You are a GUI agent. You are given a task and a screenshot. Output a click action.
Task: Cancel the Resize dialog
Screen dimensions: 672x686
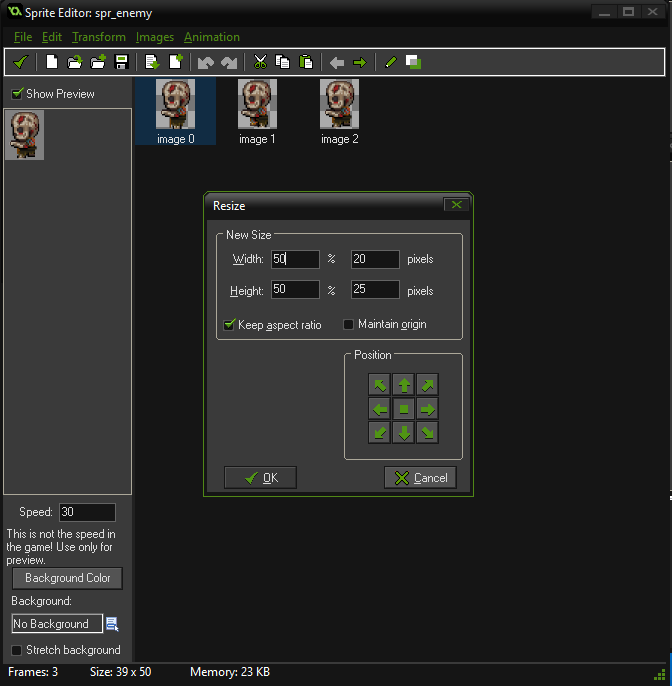420,478
